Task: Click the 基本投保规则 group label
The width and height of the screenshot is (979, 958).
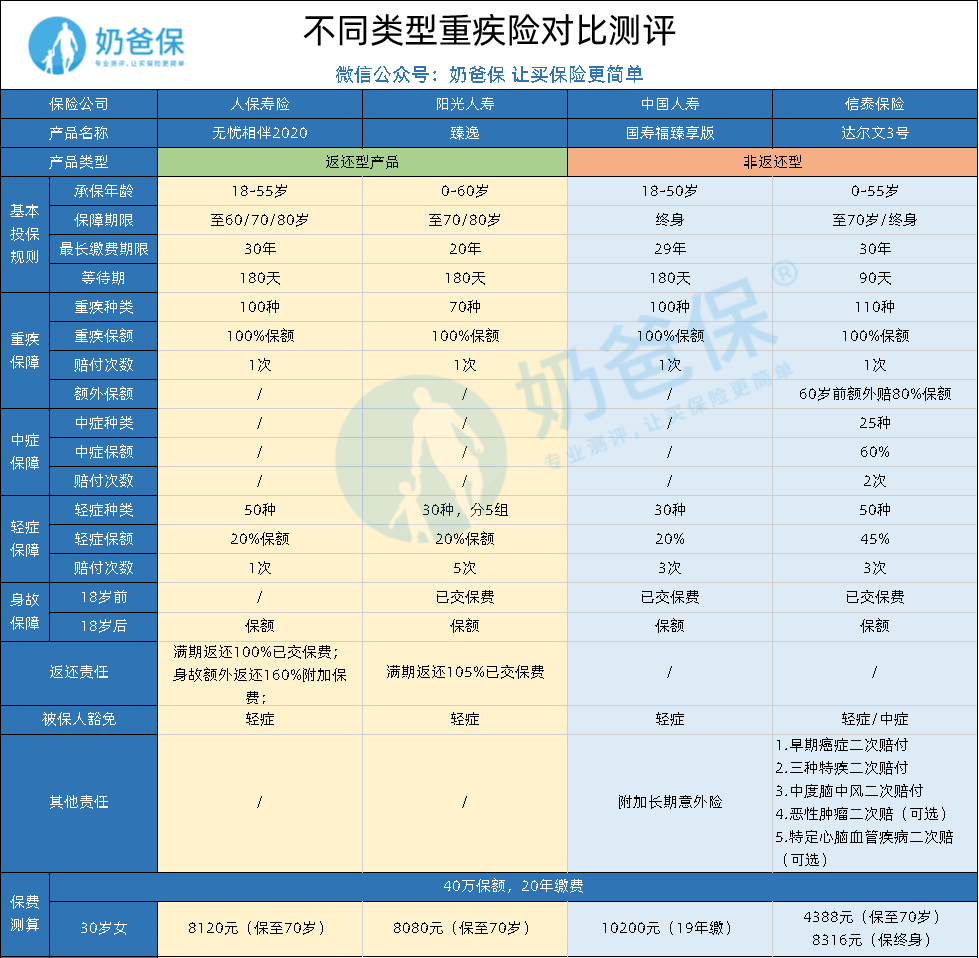Action: pos(25,234)
